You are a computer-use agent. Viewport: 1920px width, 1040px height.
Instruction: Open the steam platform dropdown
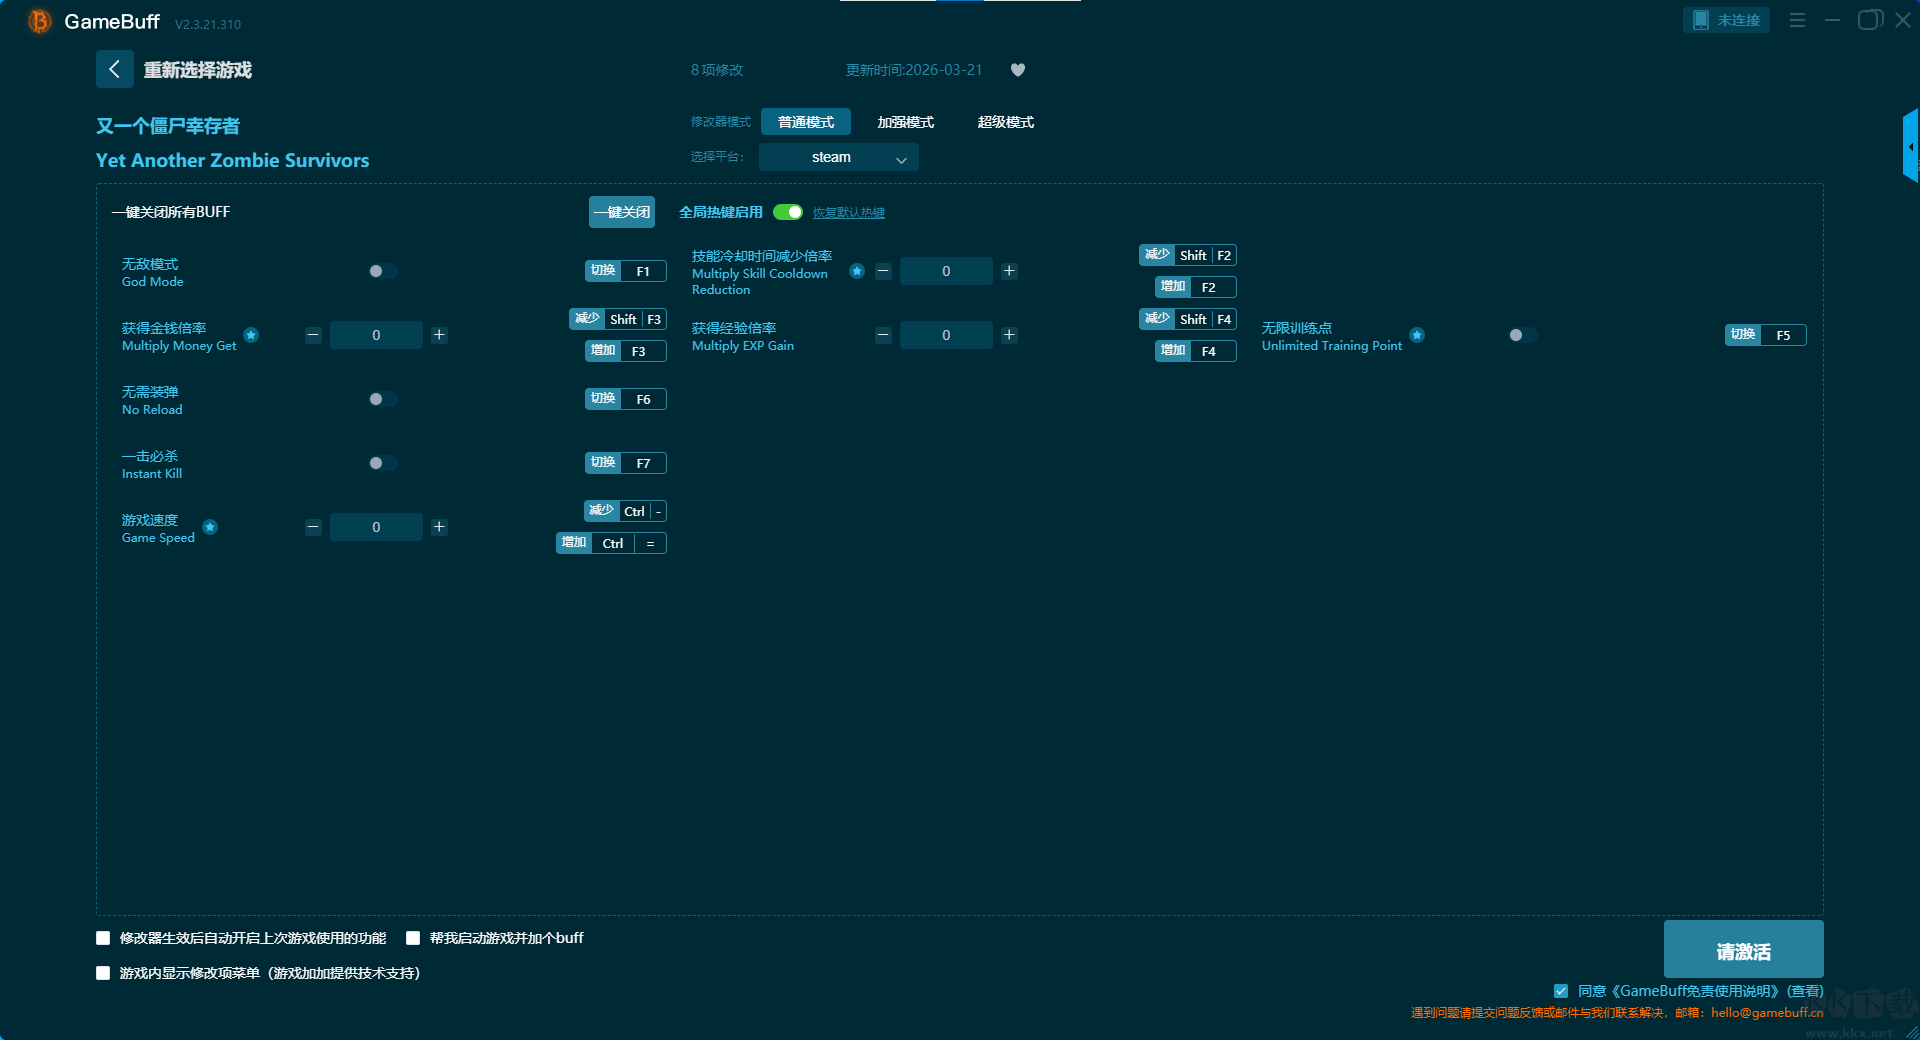pos(838,157)
